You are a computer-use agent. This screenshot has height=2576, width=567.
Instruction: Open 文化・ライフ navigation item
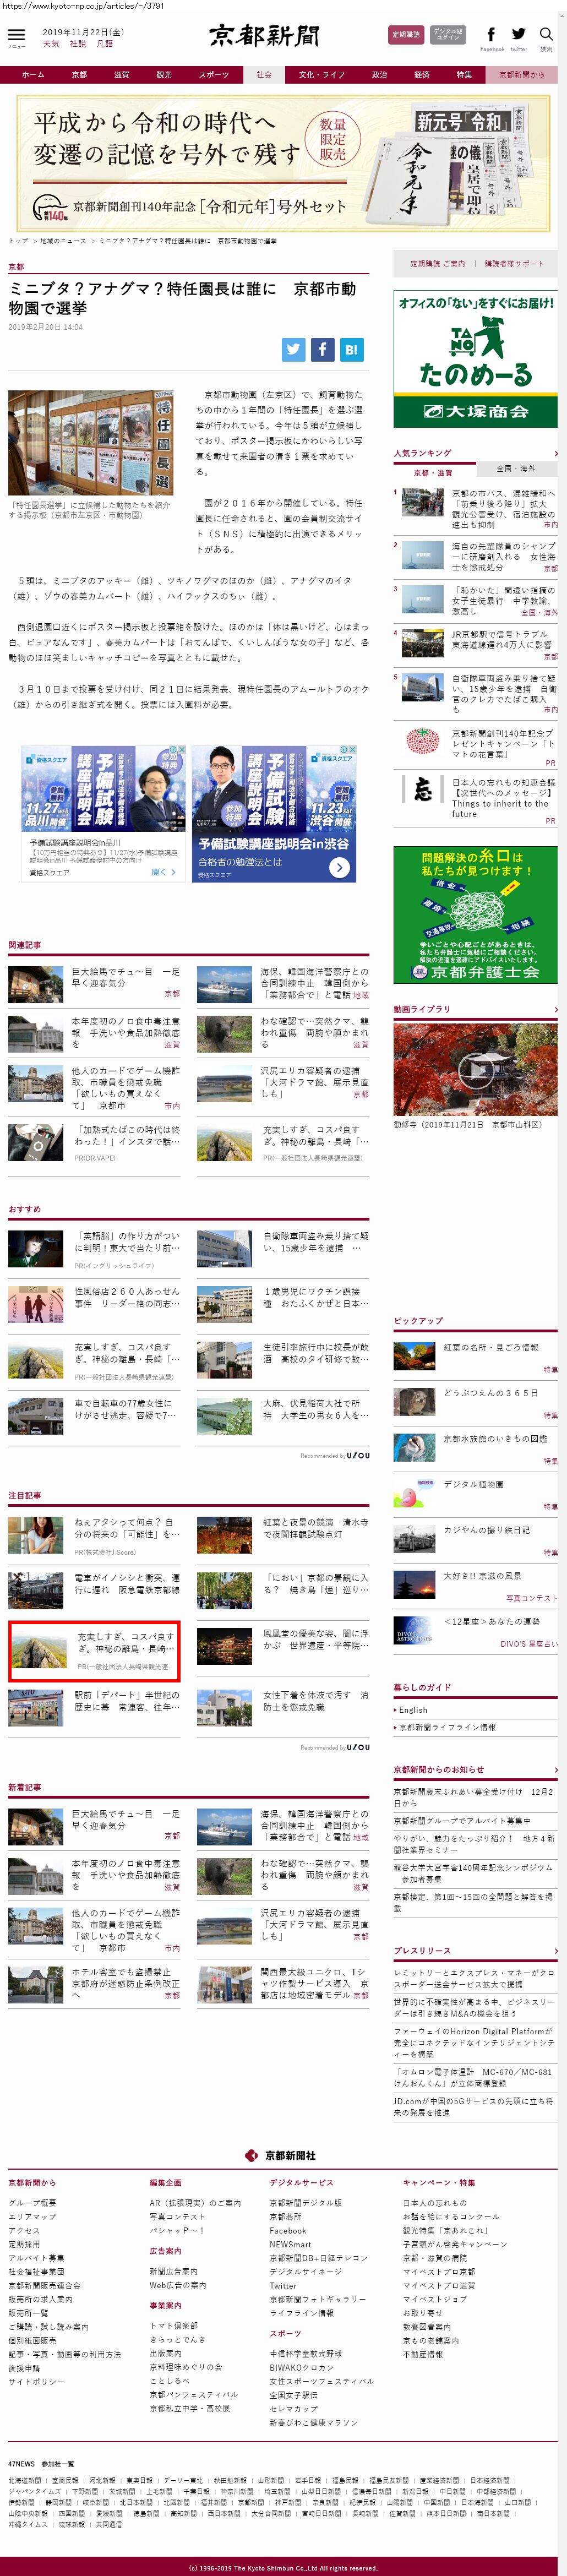(320, 75)
